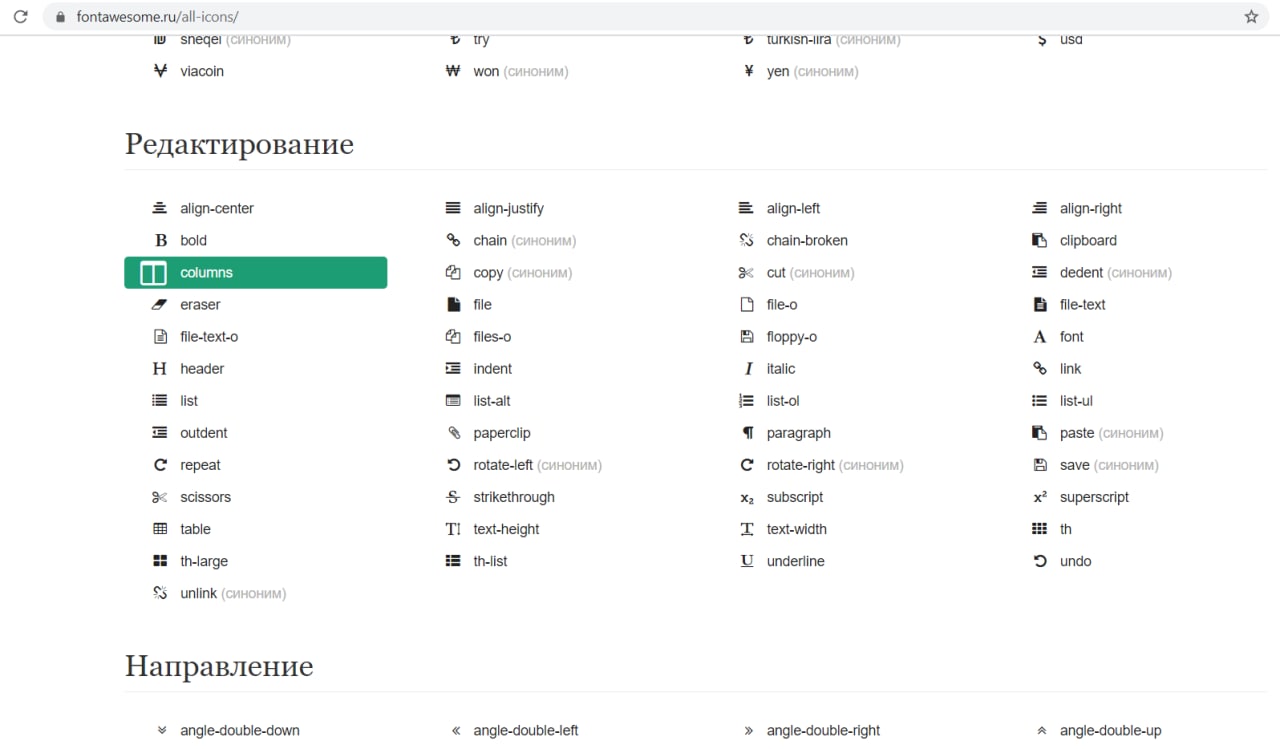Image resolution: width=1280 pixels, height=749 pixels.
Task: Open the angle-double-up link
Action: point(1111,731)
